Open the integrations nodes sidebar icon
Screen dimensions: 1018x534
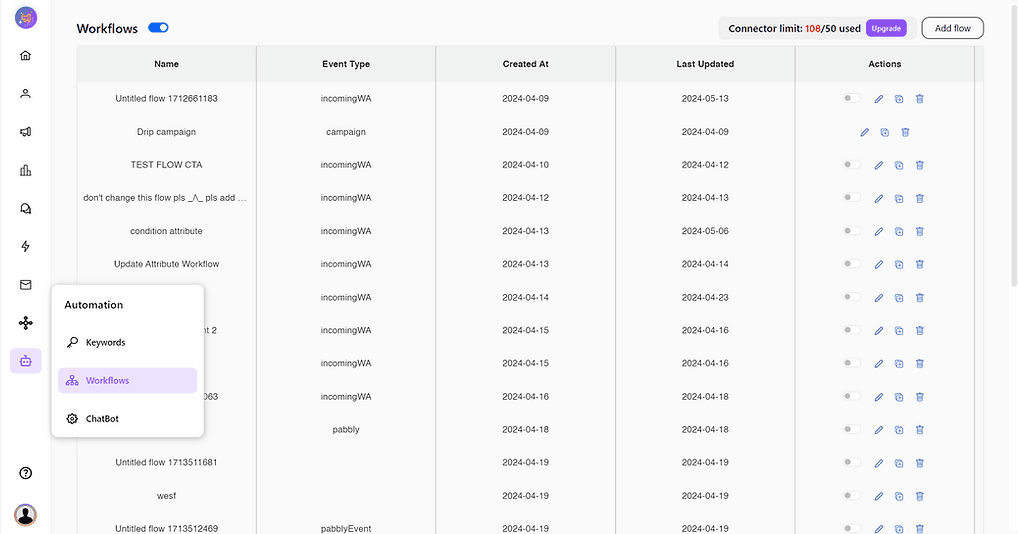click(x=25, y=322)
